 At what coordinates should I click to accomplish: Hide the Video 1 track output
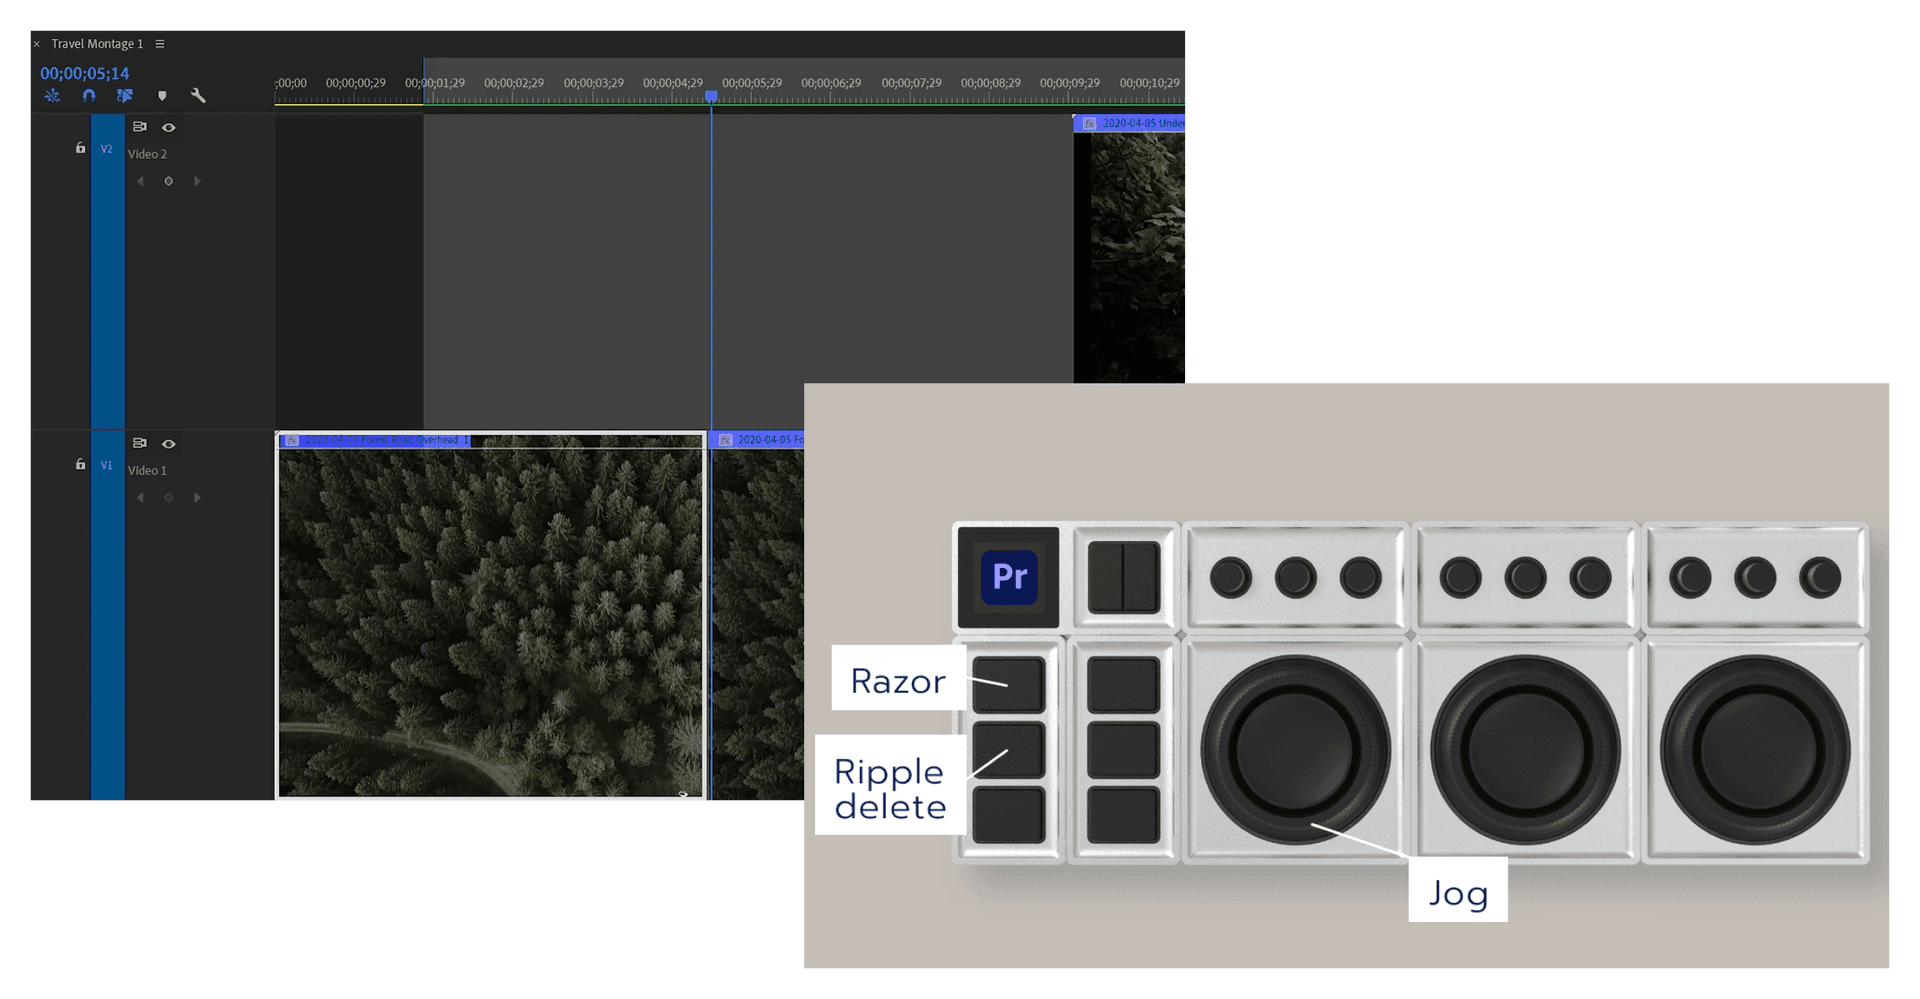coord(168,443)
